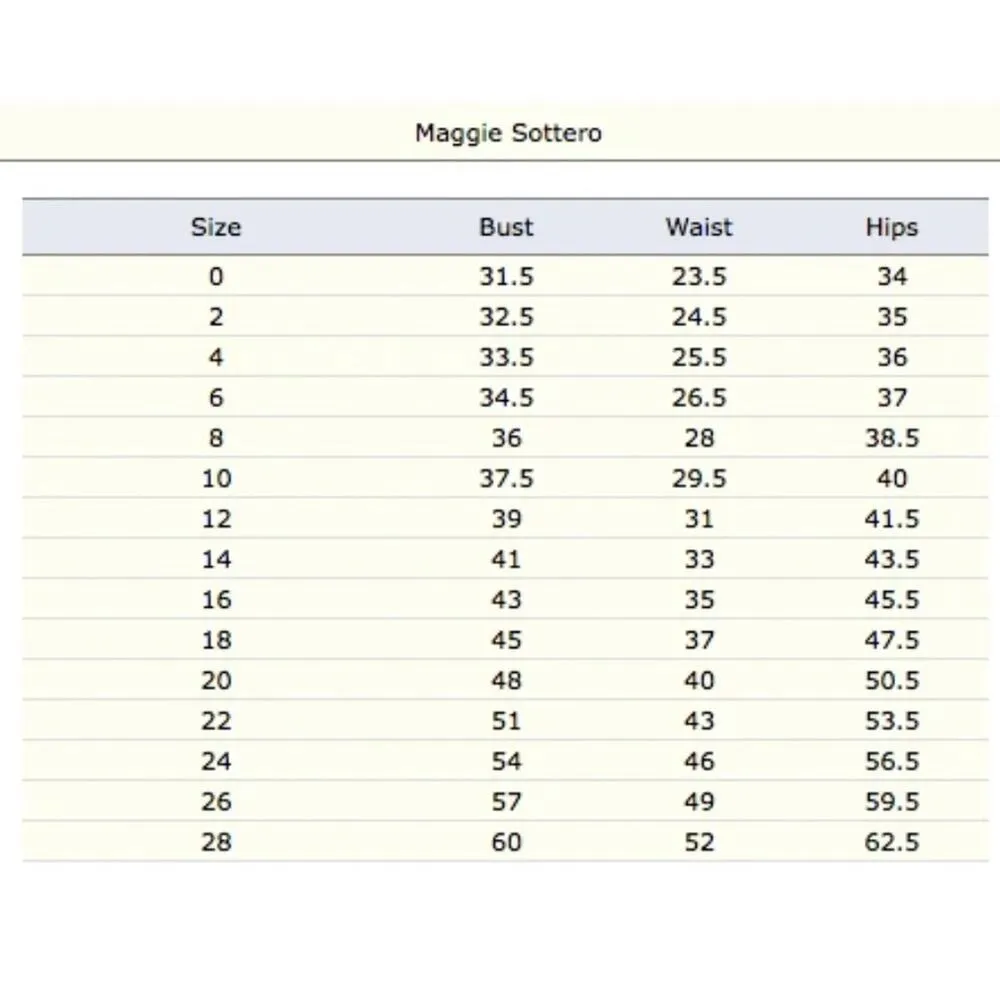Select size 6 in the Size column
This screenshot has width=1000, height=1000.
coord(216,398)
